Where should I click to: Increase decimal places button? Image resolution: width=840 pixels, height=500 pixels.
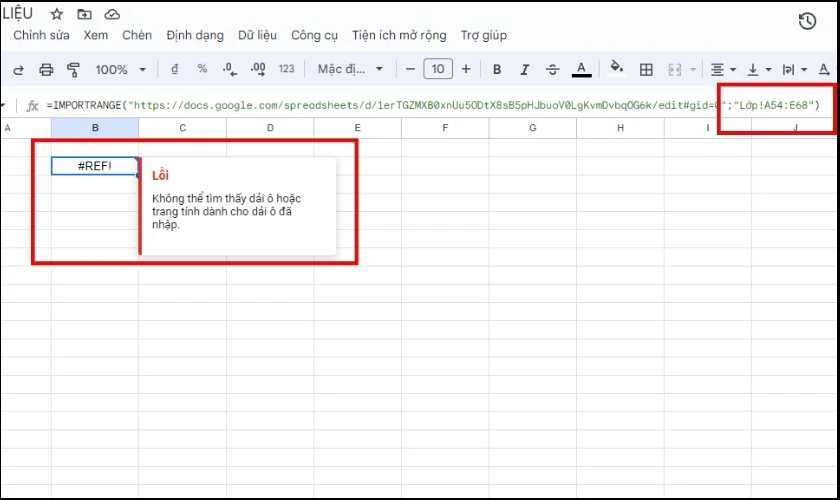[x=258, y=69]
